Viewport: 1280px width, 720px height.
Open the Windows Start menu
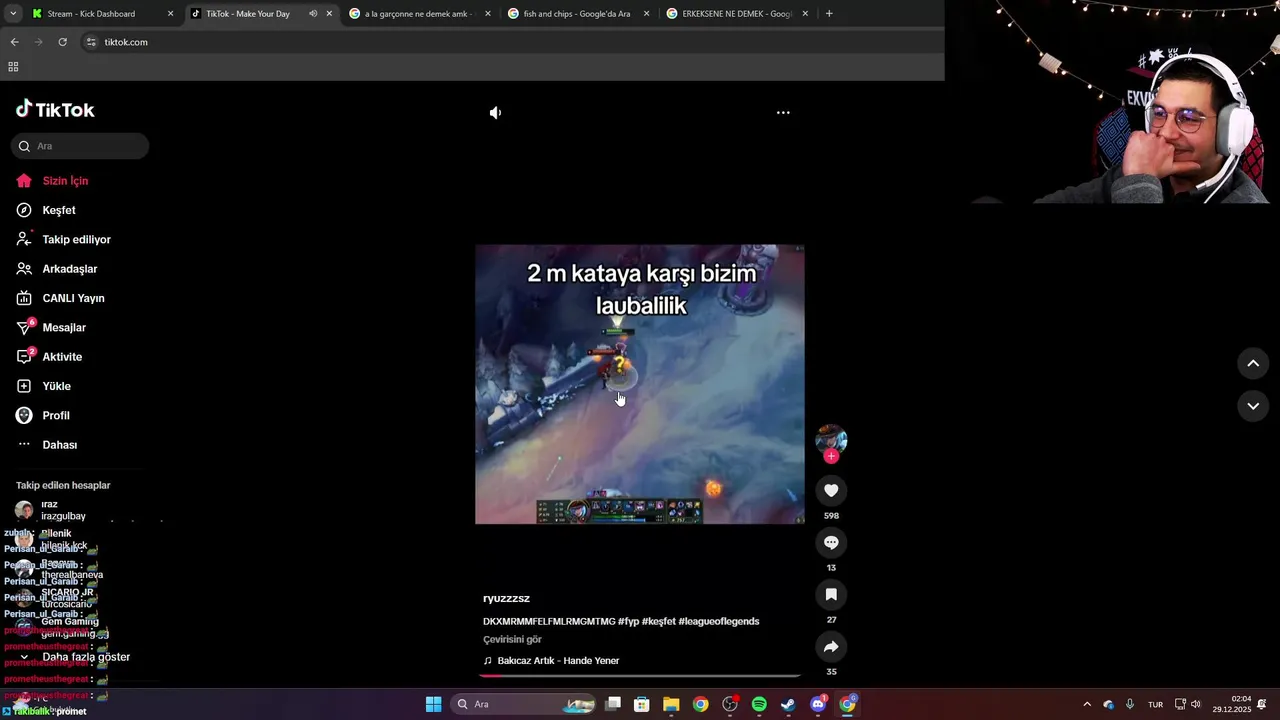pyautogui.click(x=433, y=704)
